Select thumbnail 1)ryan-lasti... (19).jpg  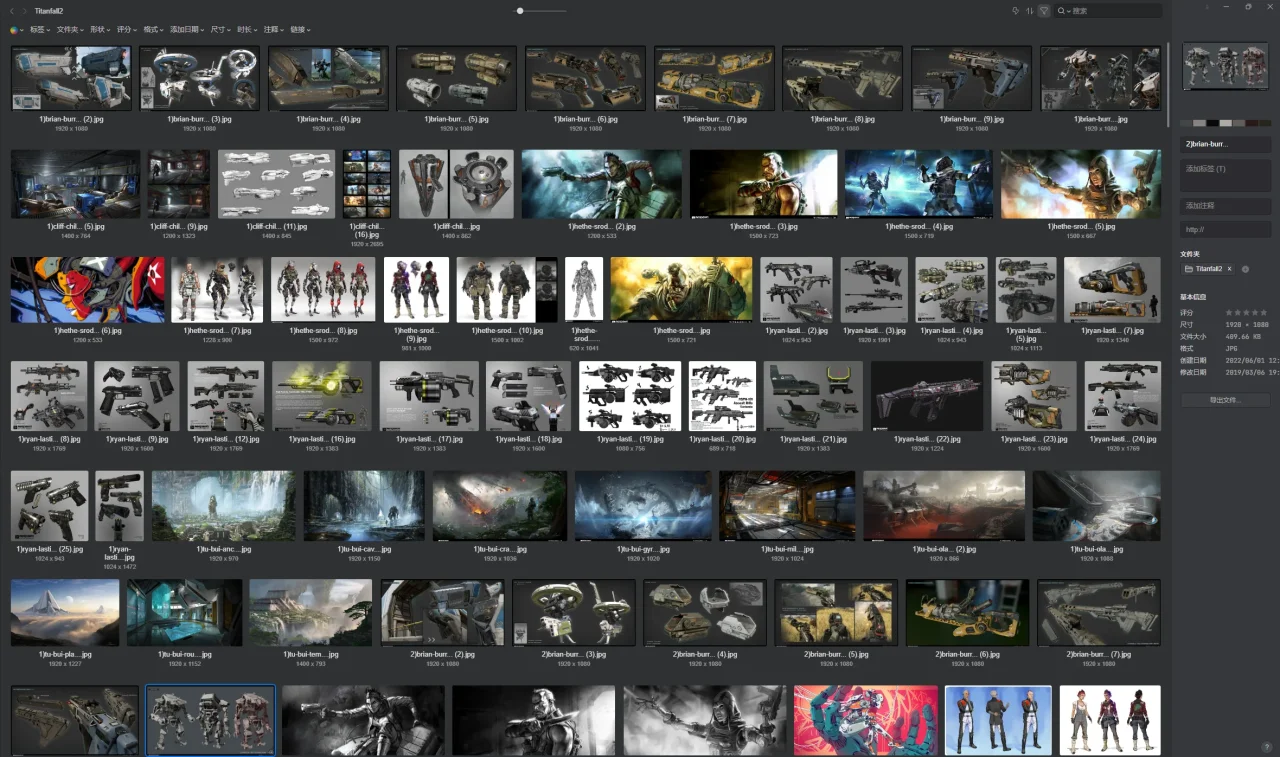630,396
